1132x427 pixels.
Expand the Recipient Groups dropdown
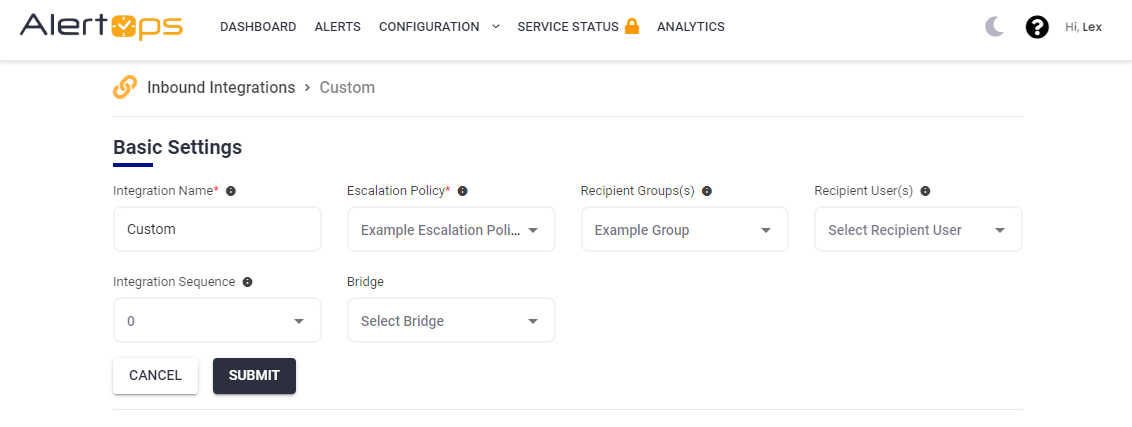pyautogui.click(x=685, y=230)
